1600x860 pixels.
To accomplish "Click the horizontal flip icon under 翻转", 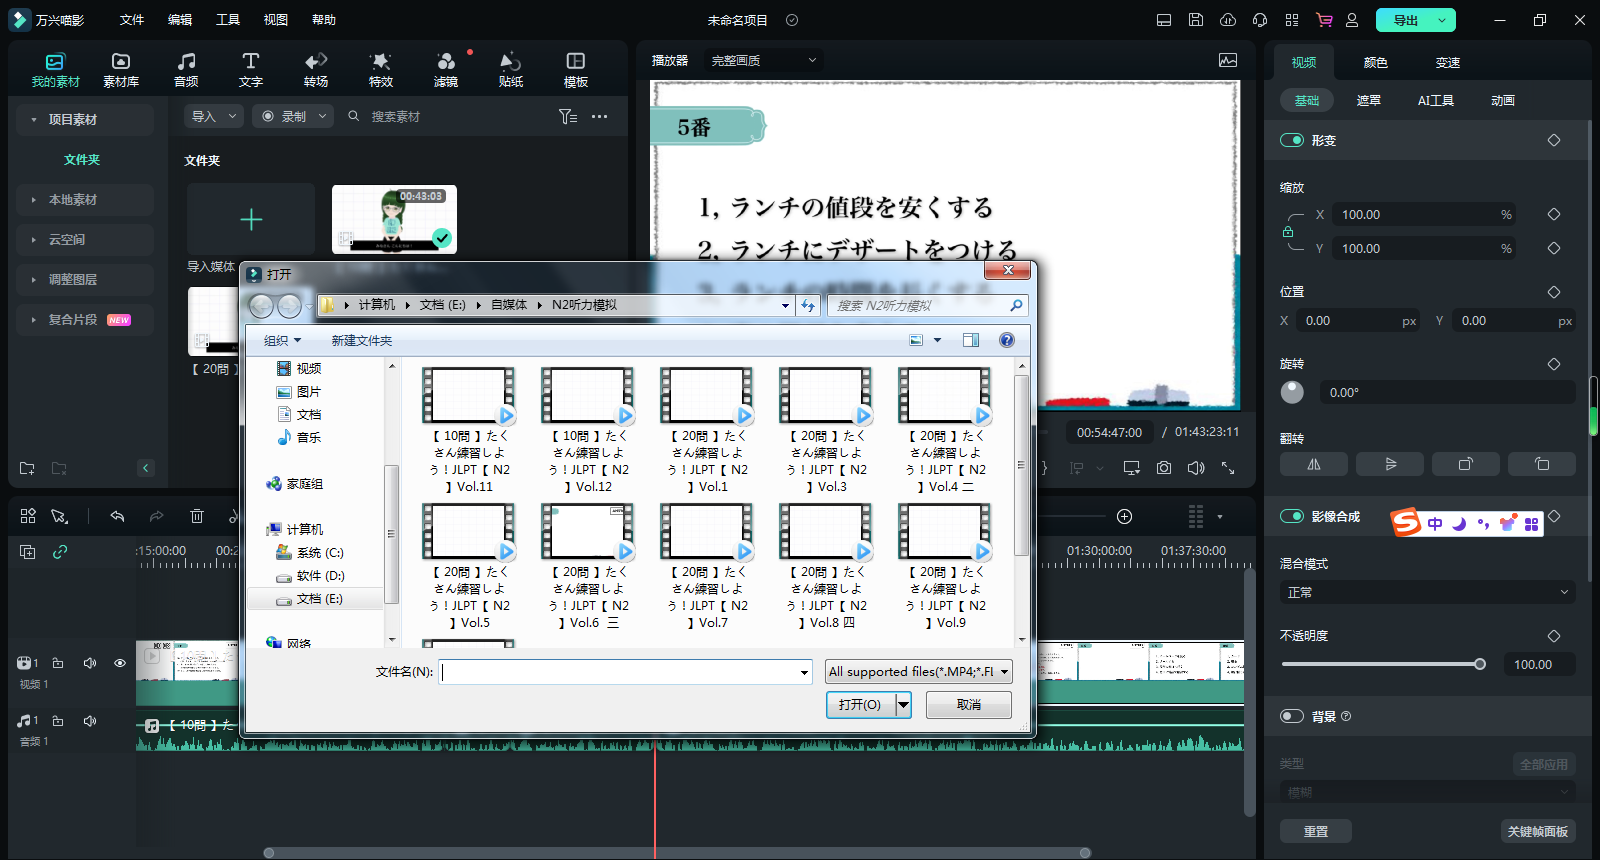I will point(1314,464).
